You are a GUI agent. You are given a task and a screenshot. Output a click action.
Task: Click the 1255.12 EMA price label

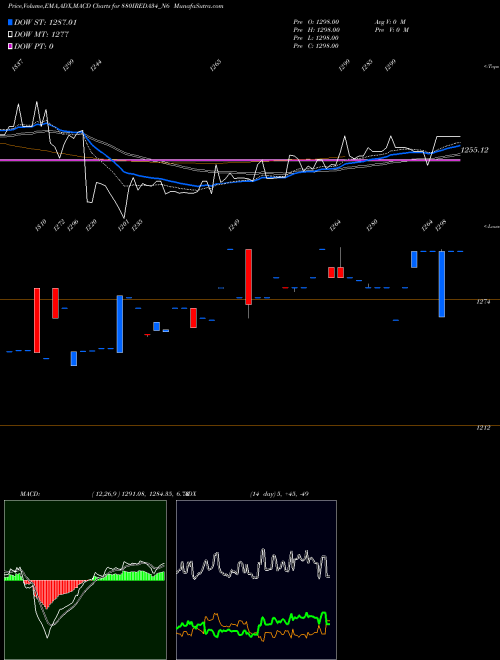tap(475, 150)
